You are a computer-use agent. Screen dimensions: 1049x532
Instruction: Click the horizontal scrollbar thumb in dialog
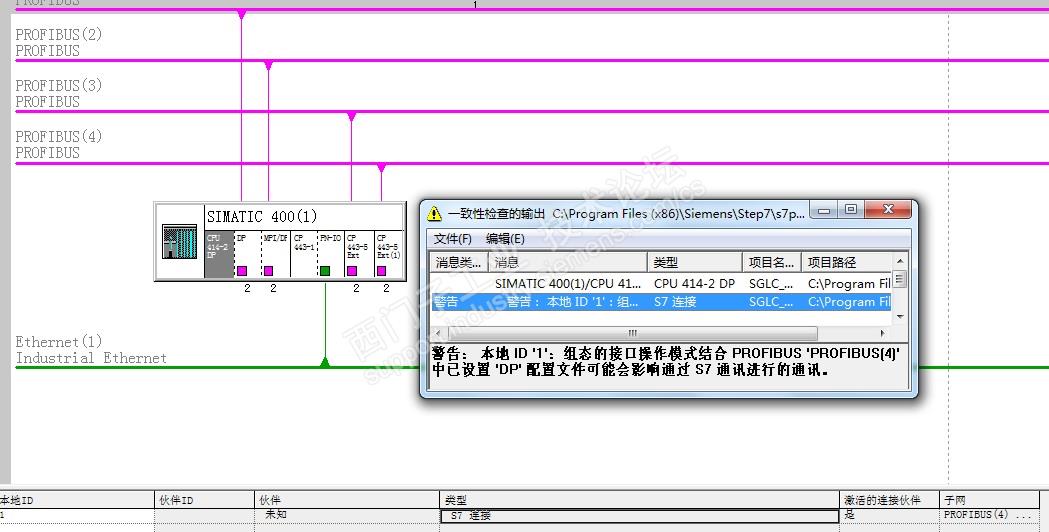[x=632, y=333]
